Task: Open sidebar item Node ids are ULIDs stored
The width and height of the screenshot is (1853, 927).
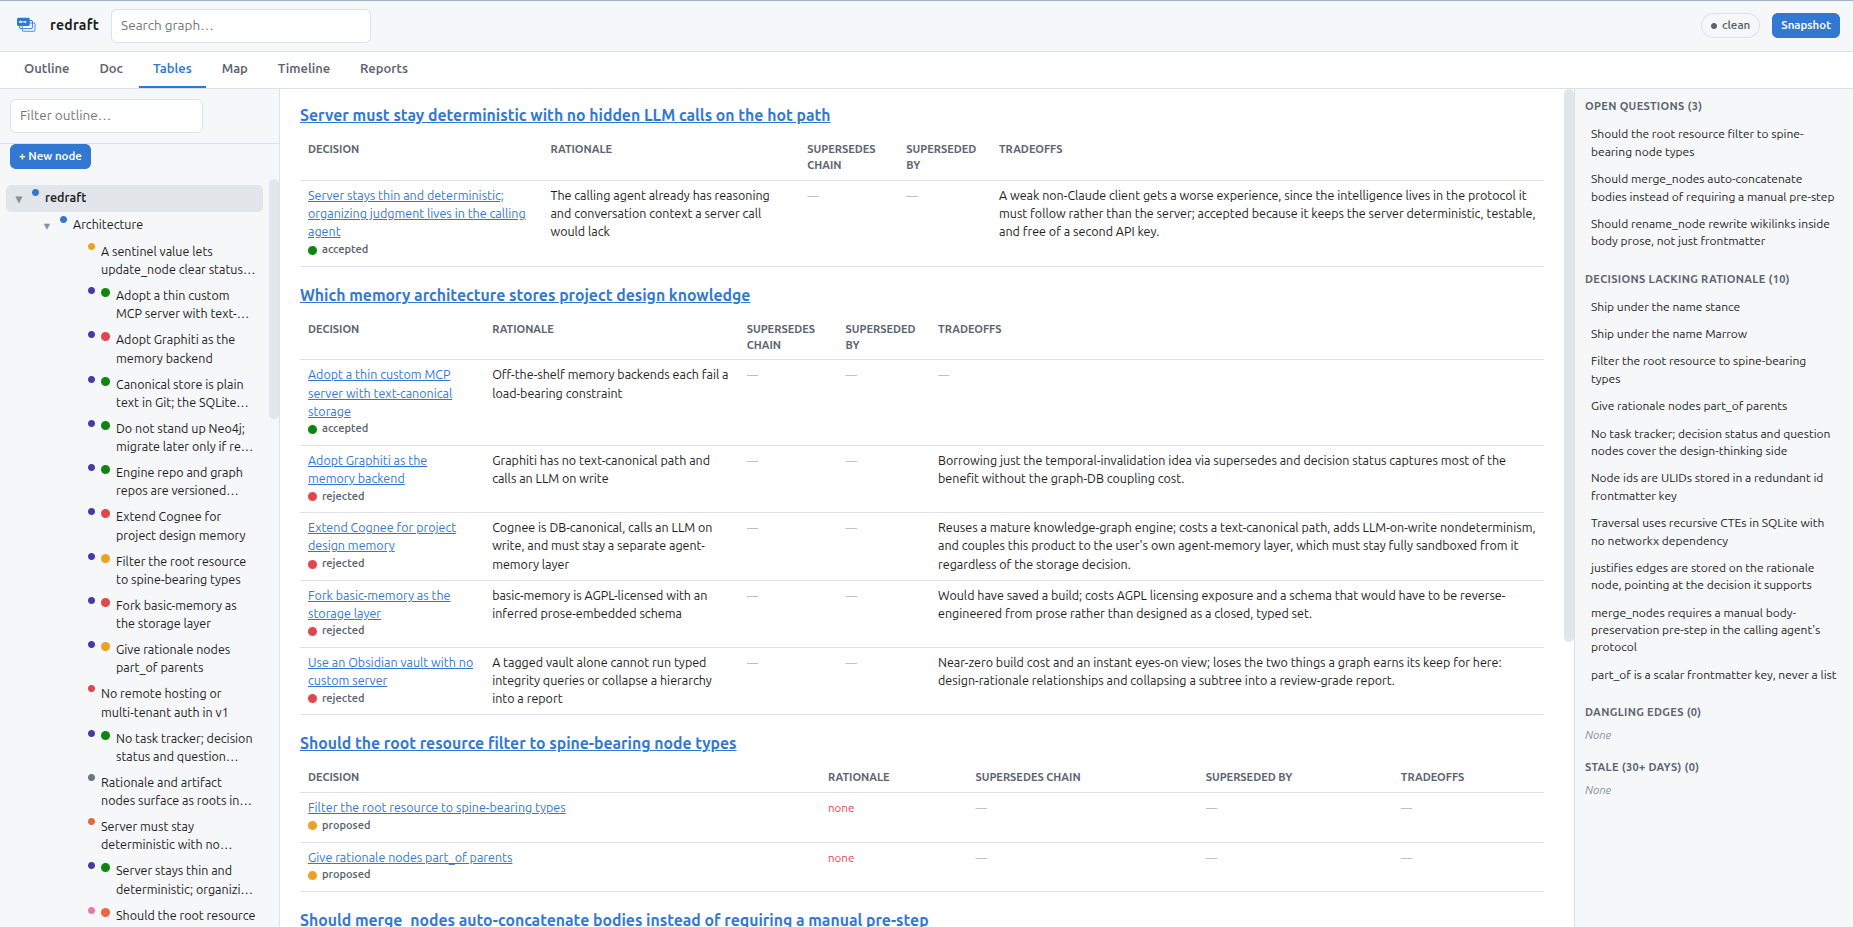Action: 1707,487
